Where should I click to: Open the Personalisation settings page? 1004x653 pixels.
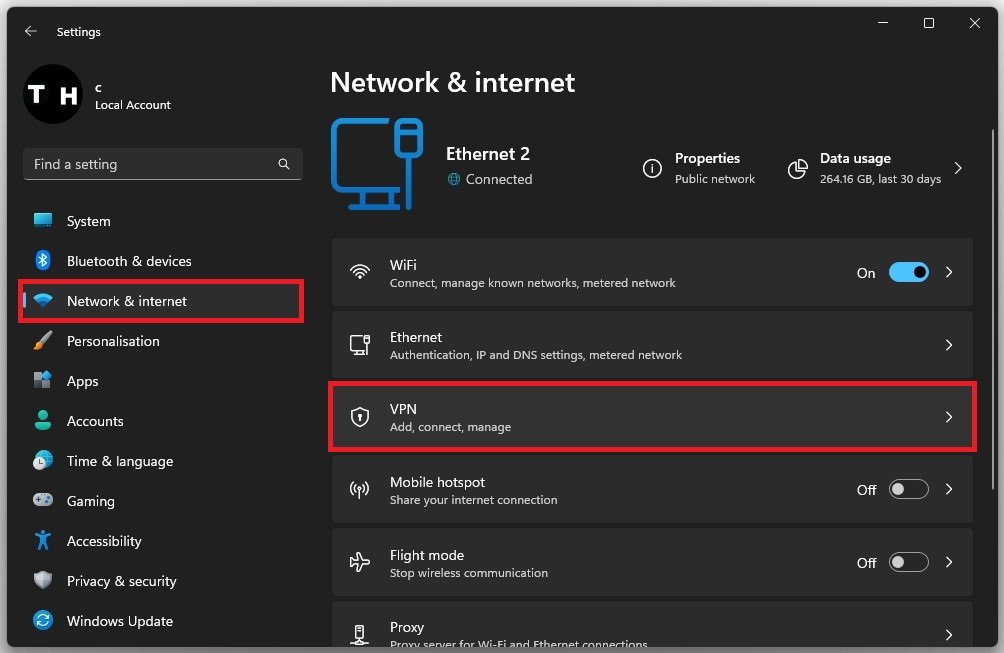pos(113,341)
